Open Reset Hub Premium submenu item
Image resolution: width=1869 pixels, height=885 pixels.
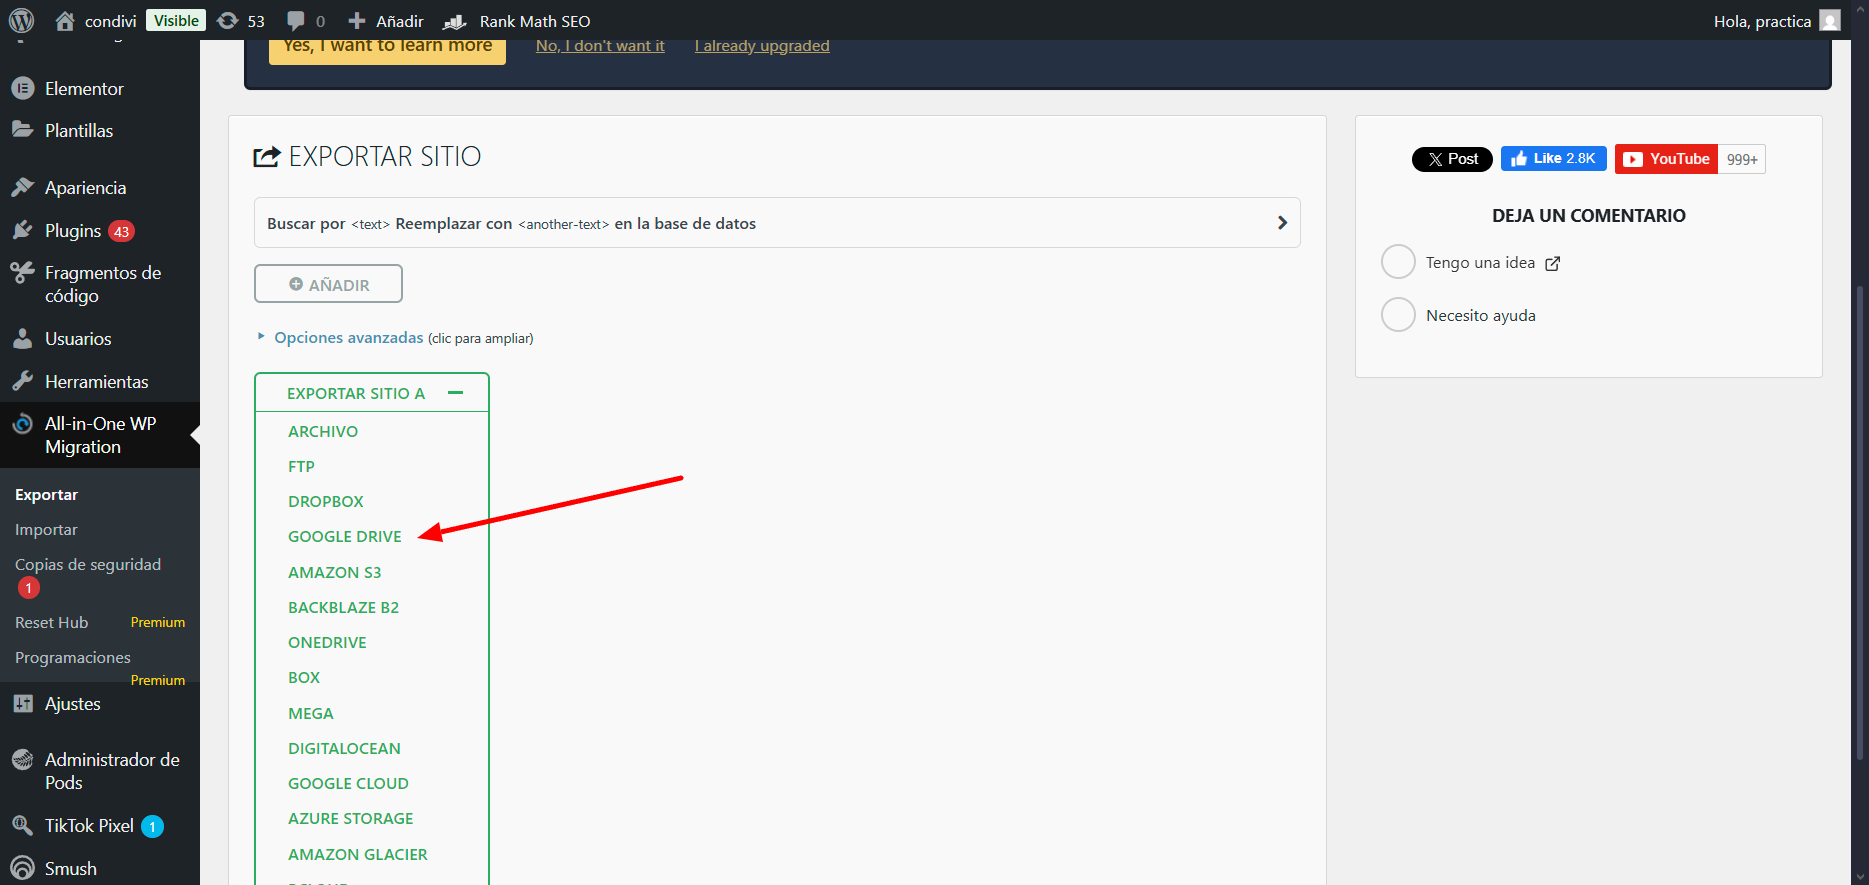(x=100, y=622)
